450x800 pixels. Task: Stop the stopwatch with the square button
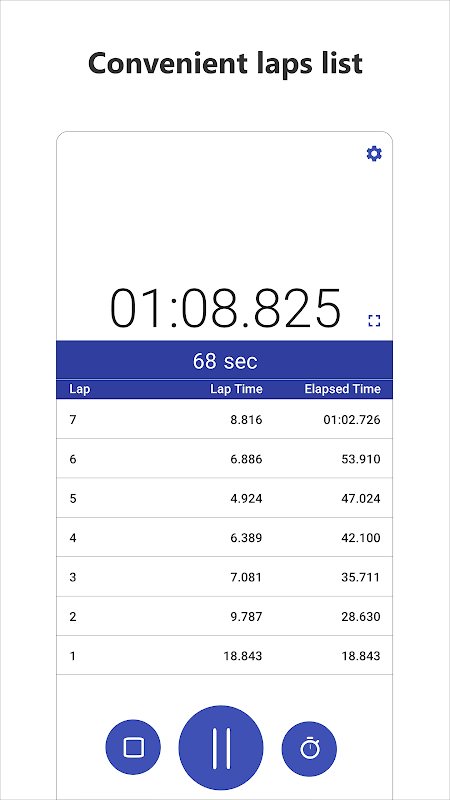(x=133, y=748)
